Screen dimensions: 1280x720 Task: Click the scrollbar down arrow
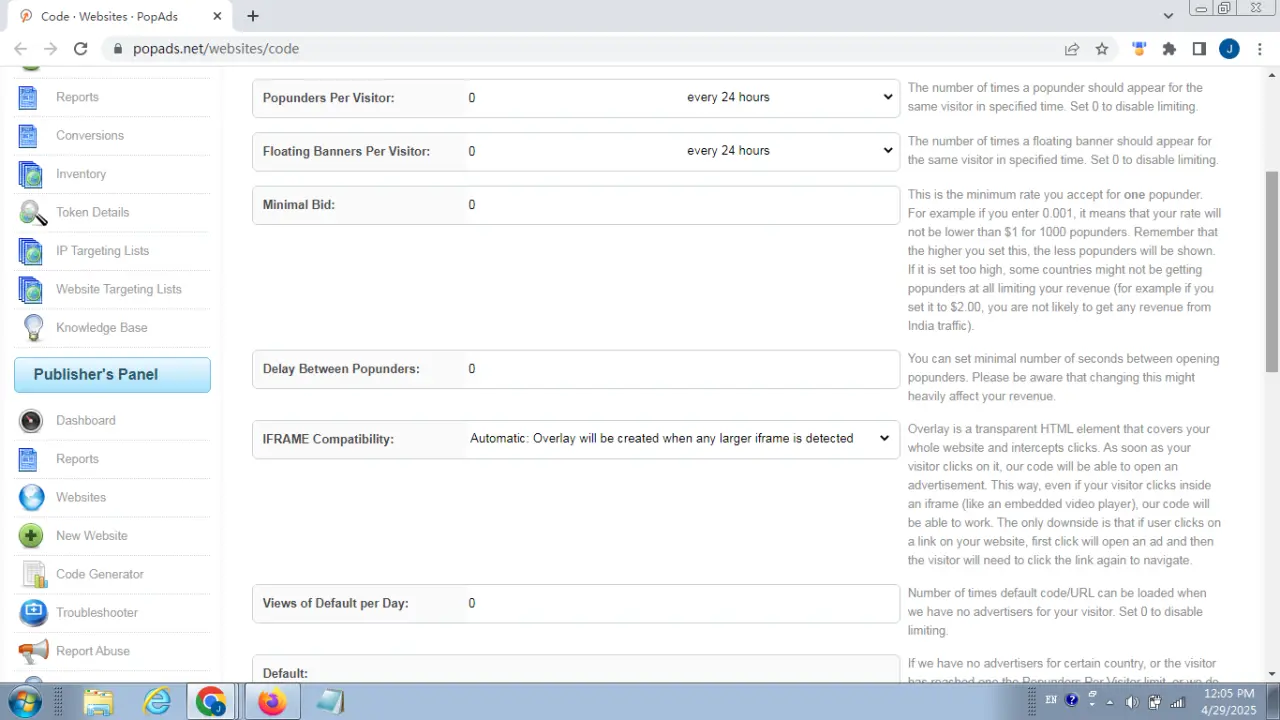[1272, 675]
